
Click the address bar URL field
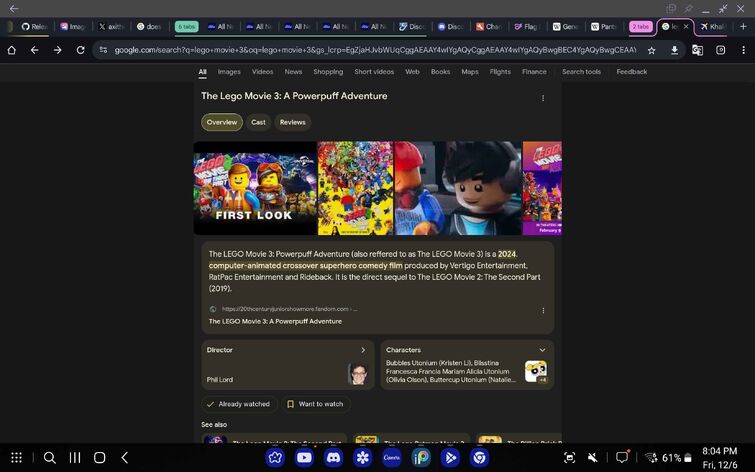click(375, 50)
